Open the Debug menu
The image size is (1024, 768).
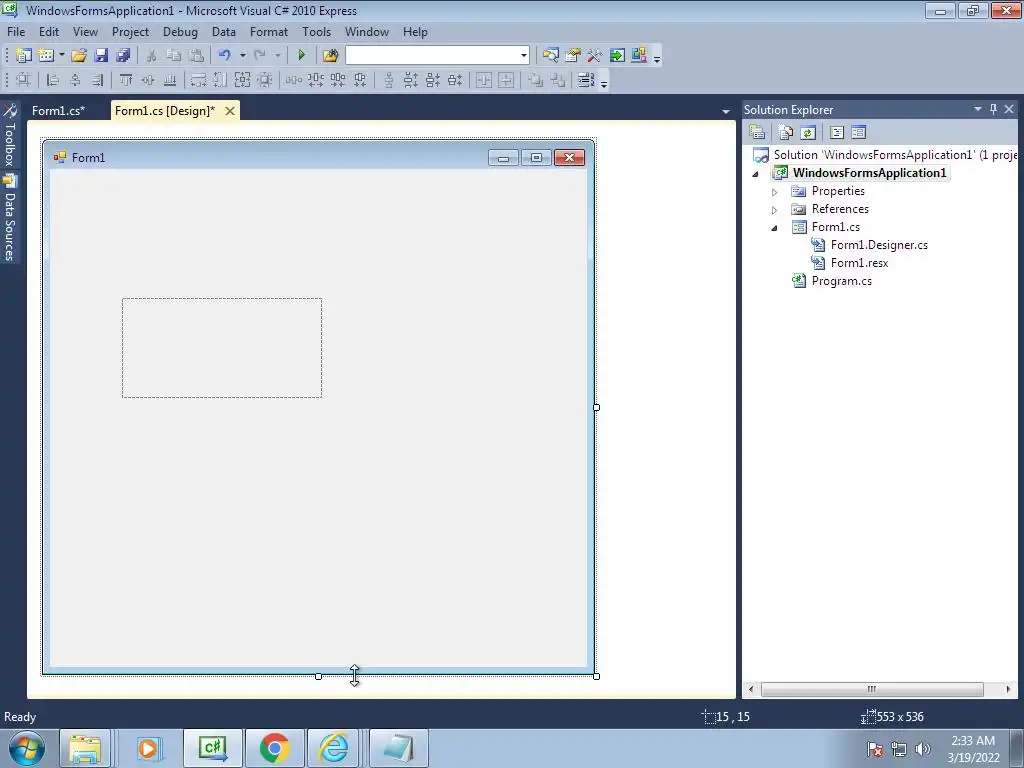click(180, 32)
